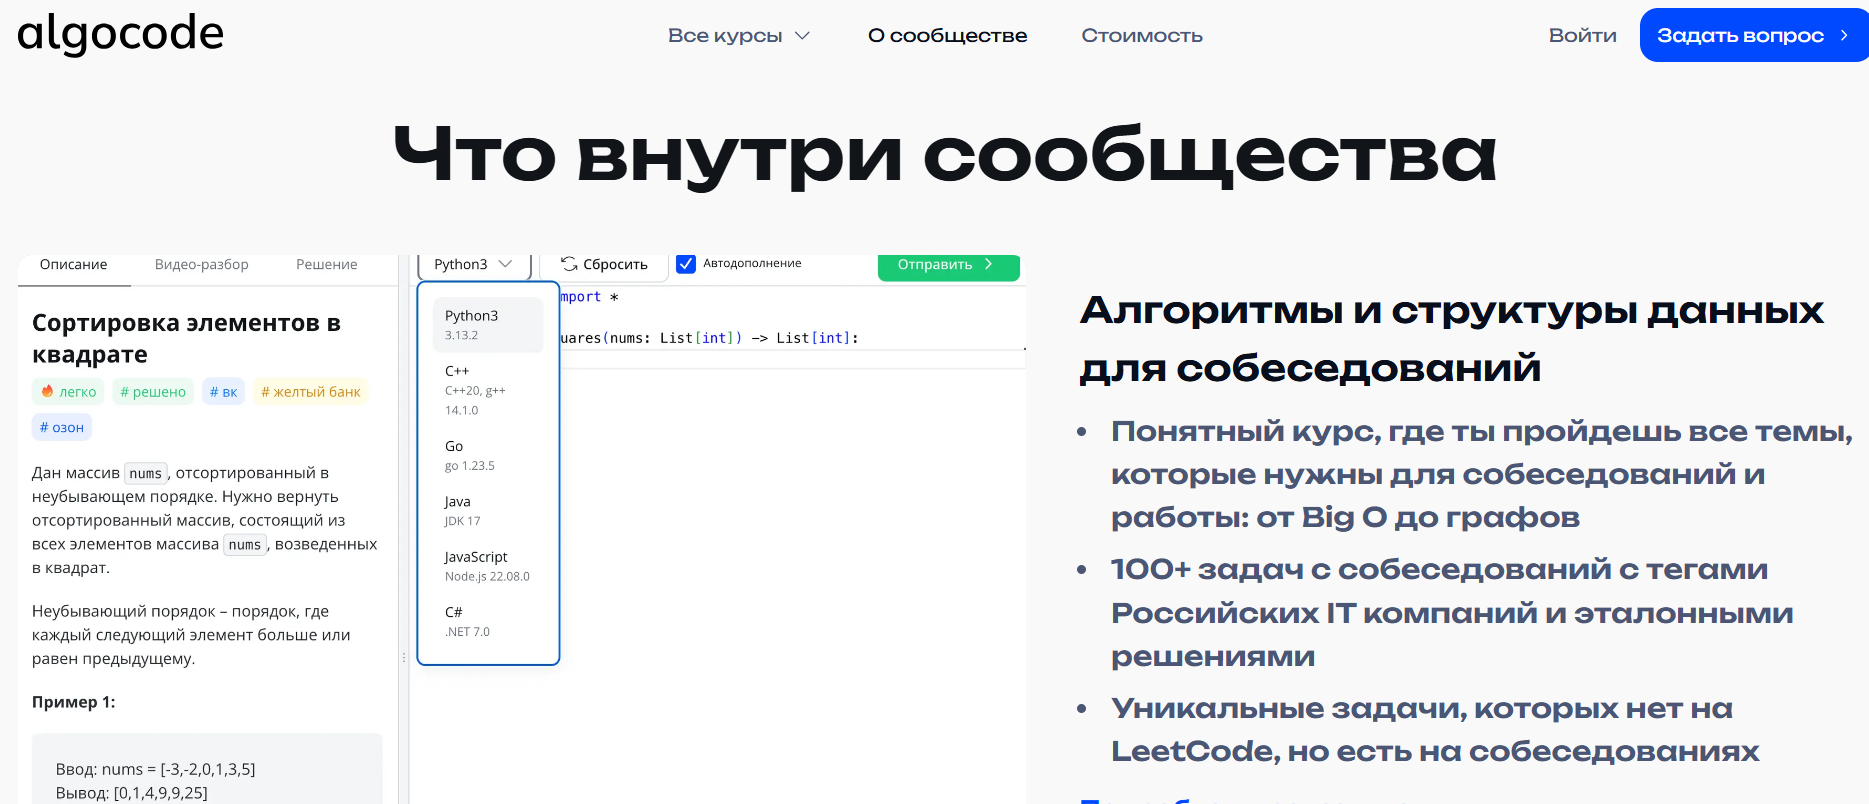This screenshot has width=1869, height=804.
Task: Click the fire icon in the легко tag
Action: point(47,391)
